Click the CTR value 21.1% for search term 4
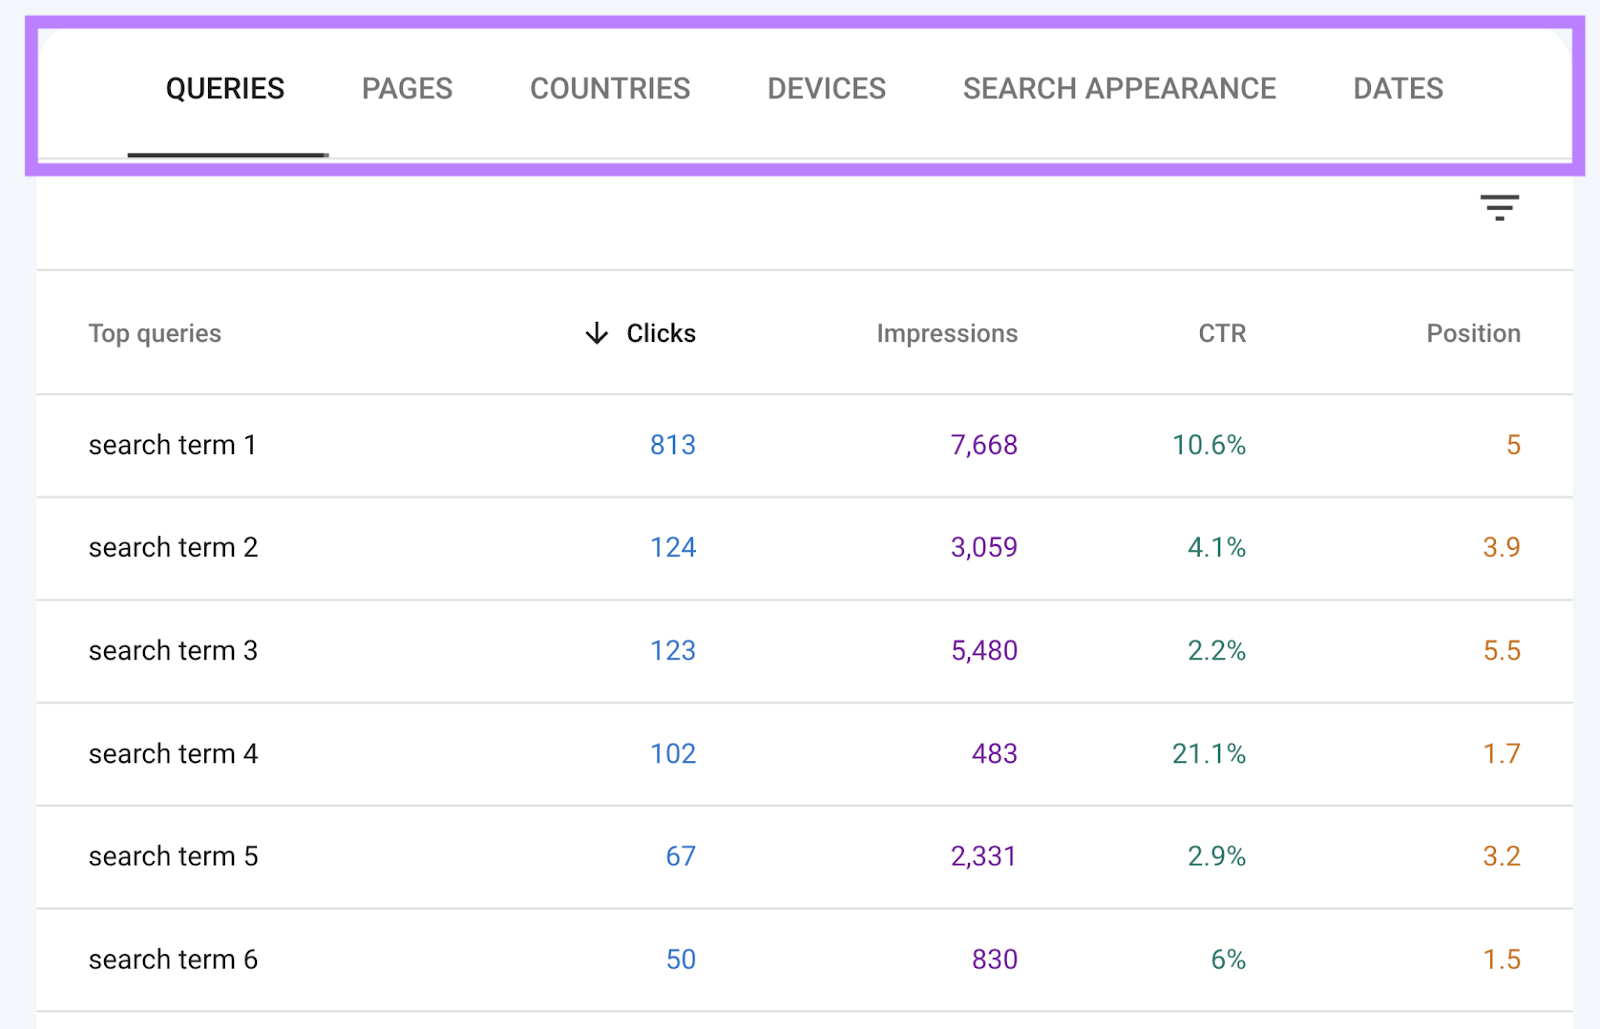The width and height of the screenshot is (1600, 1029). 1207,754
